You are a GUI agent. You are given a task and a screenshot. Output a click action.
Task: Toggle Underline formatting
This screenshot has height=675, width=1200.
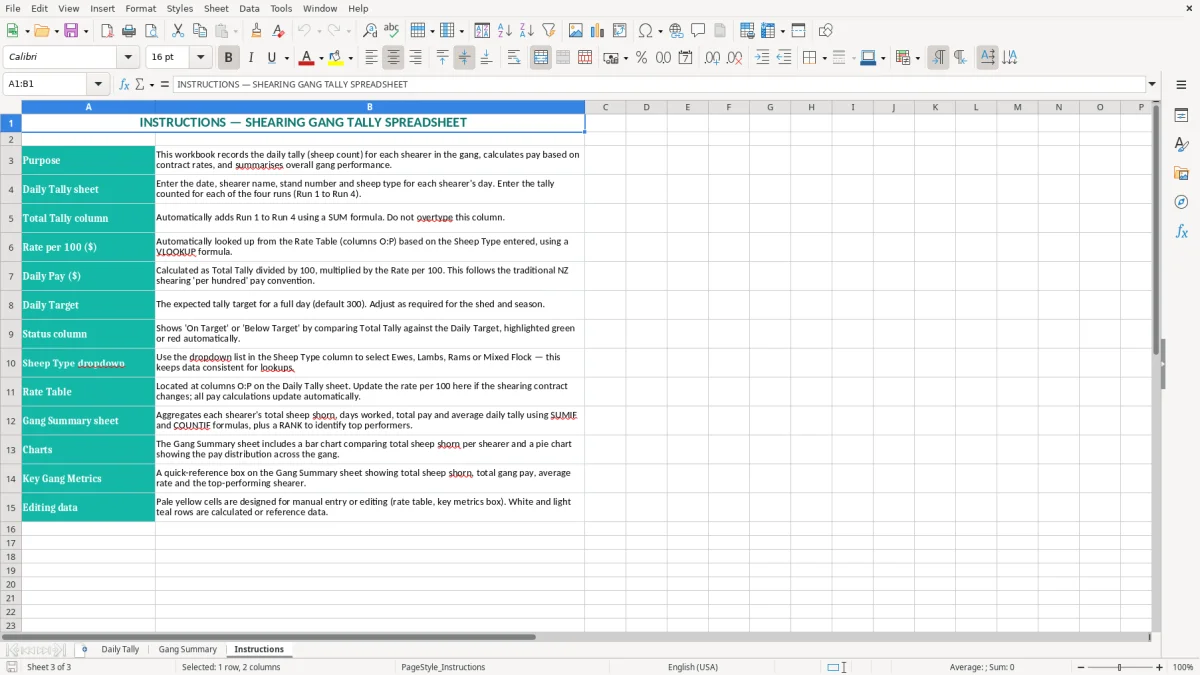271,58
